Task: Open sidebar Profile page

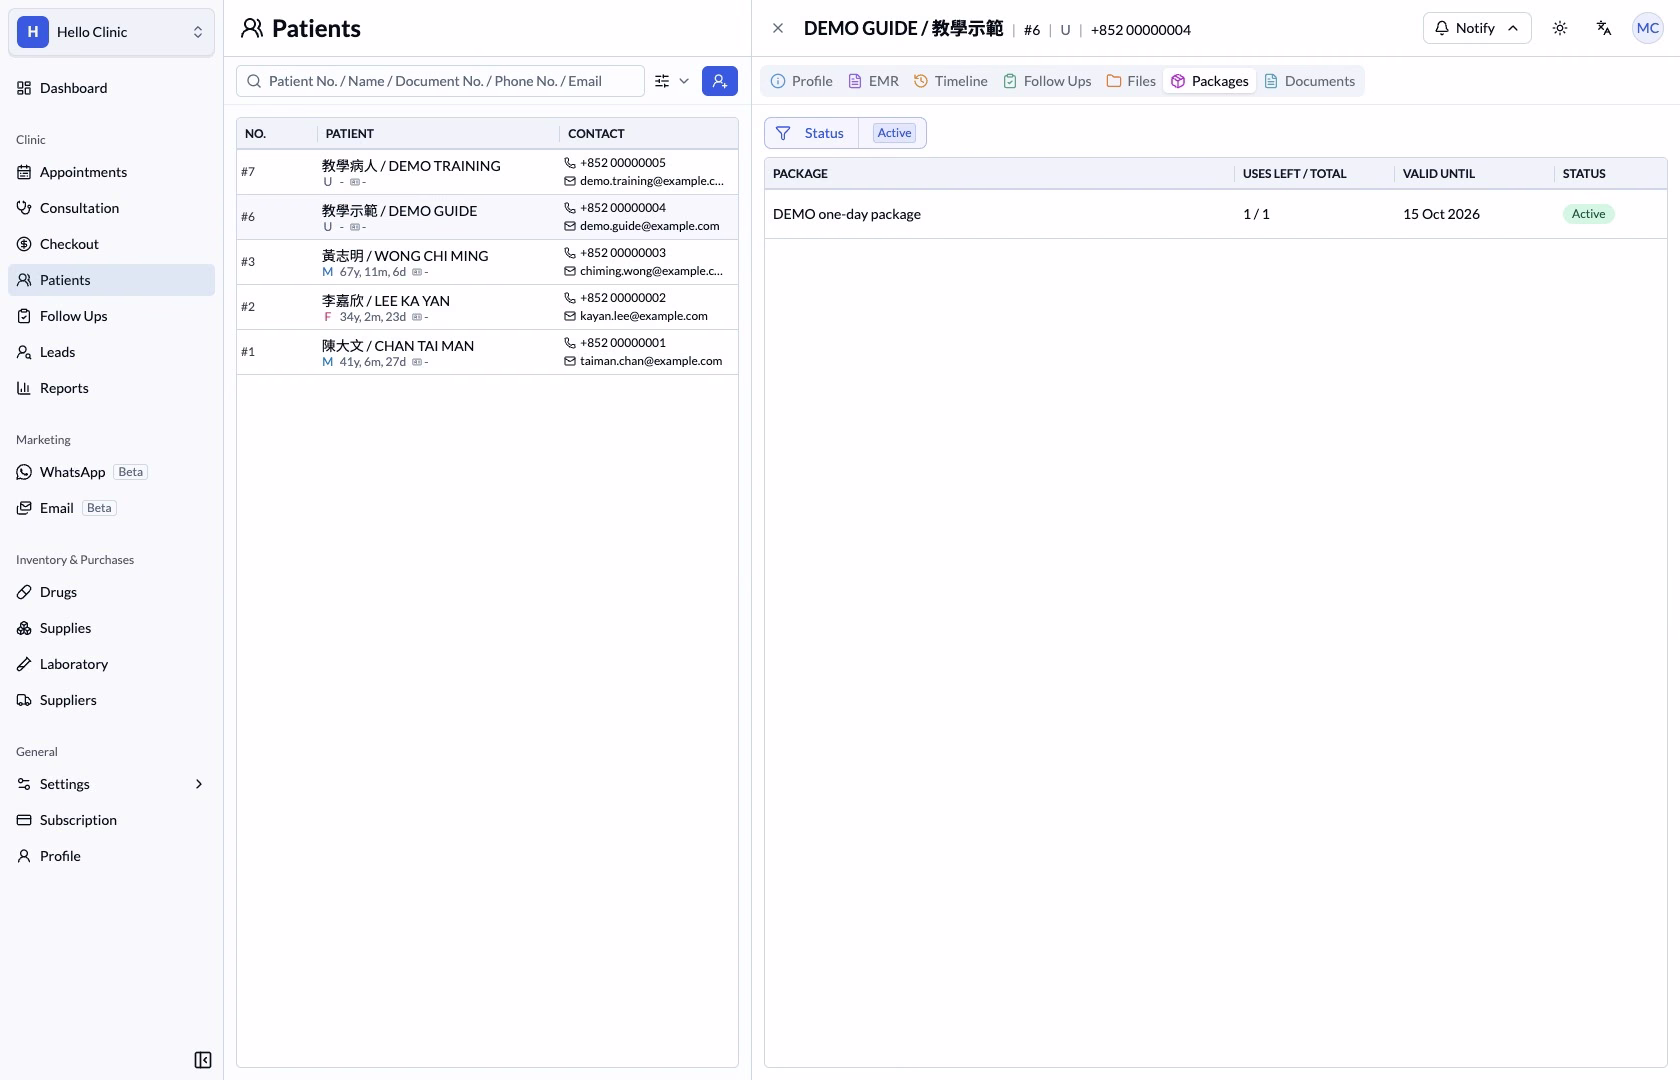Action: coord(111,856)
